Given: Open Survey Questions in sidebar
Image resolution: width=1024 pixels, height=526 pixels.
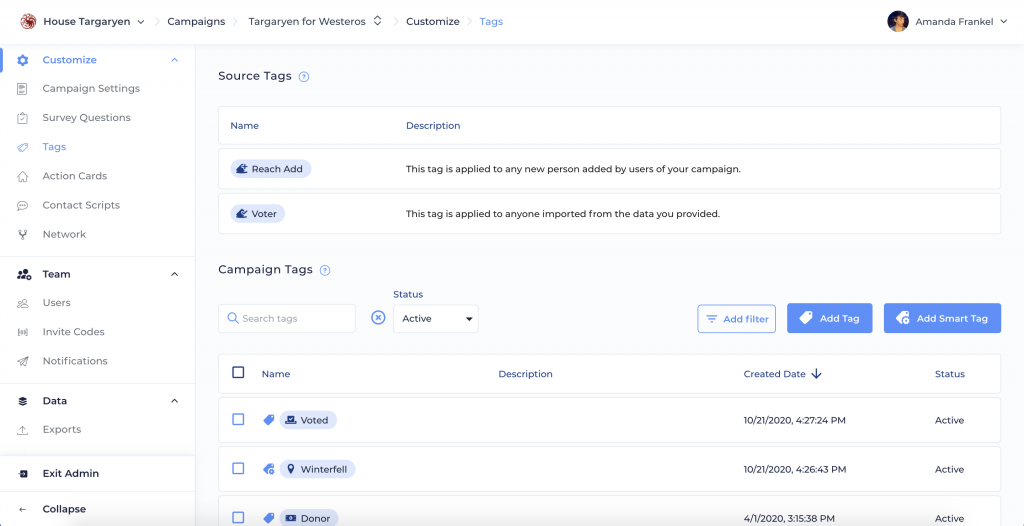Looking at the screenshot, I should (x=86, y=118).
